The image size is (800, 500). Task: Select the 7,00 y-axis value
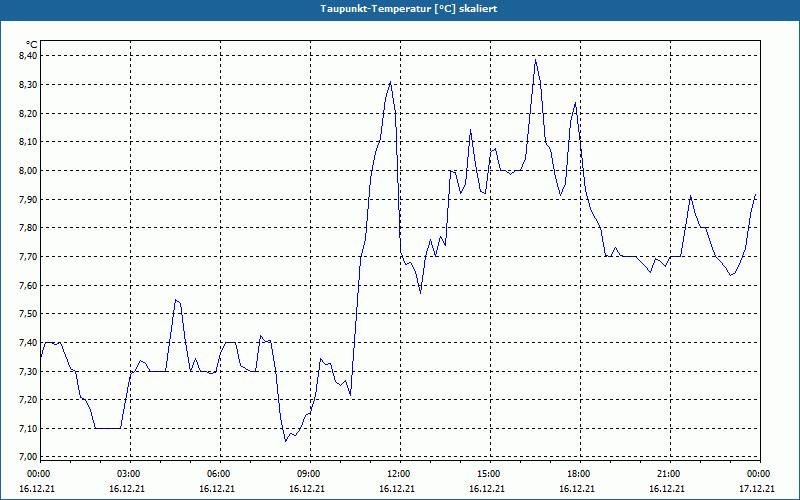point(27,457)
